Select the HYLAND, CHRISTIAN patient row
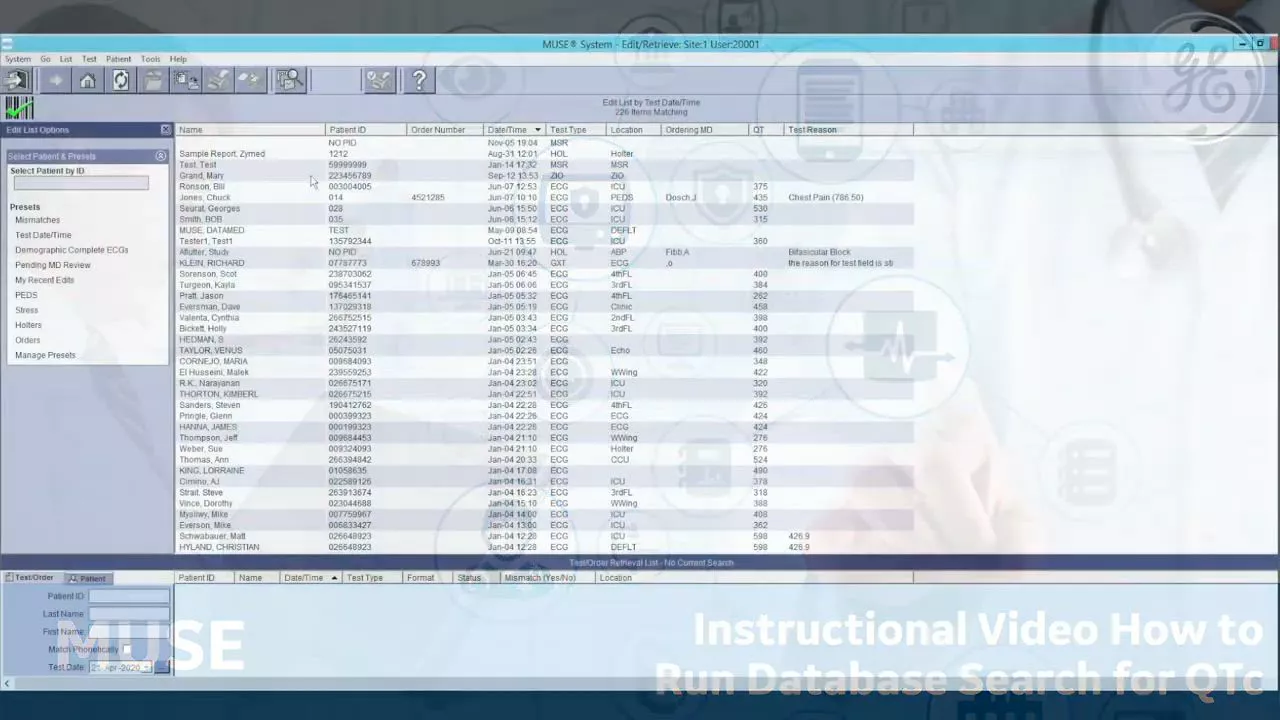The image size is (1280, 720). pos(544,547)
